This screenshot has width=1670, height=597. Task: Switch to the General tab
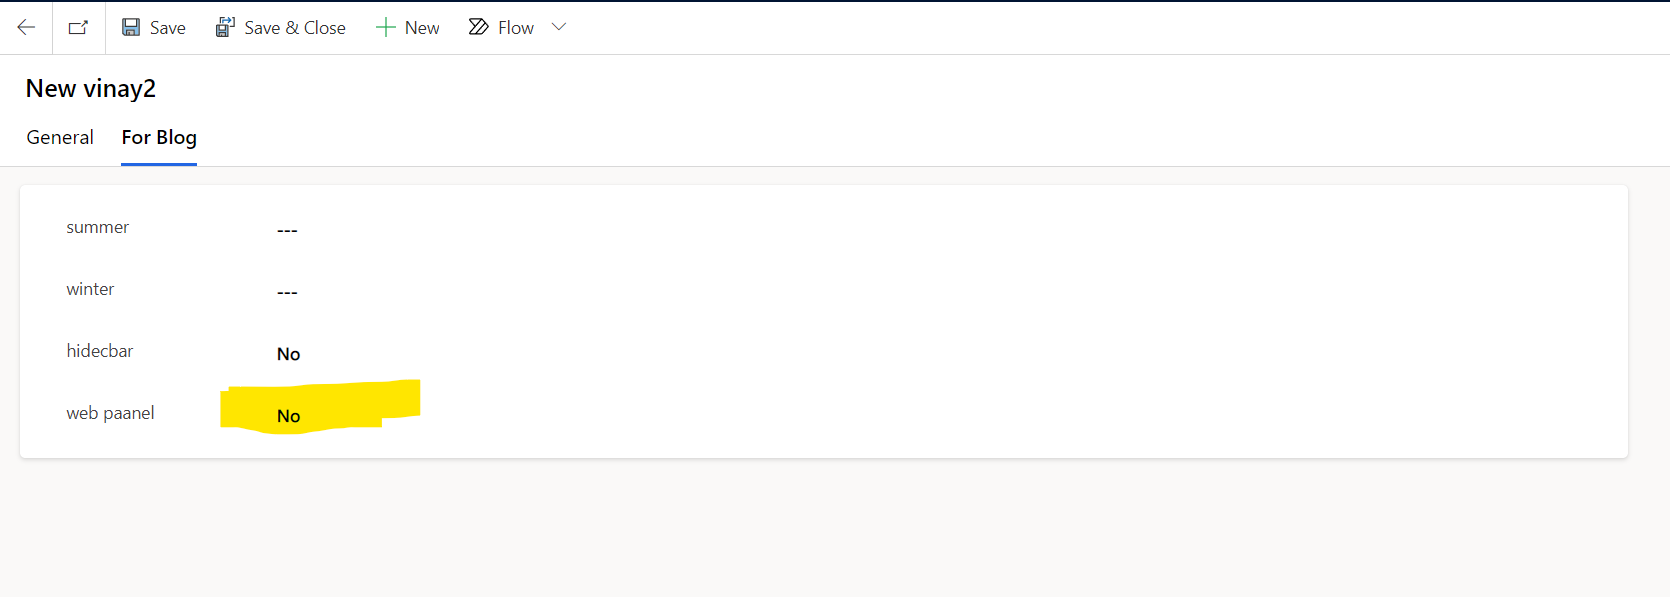60,138
